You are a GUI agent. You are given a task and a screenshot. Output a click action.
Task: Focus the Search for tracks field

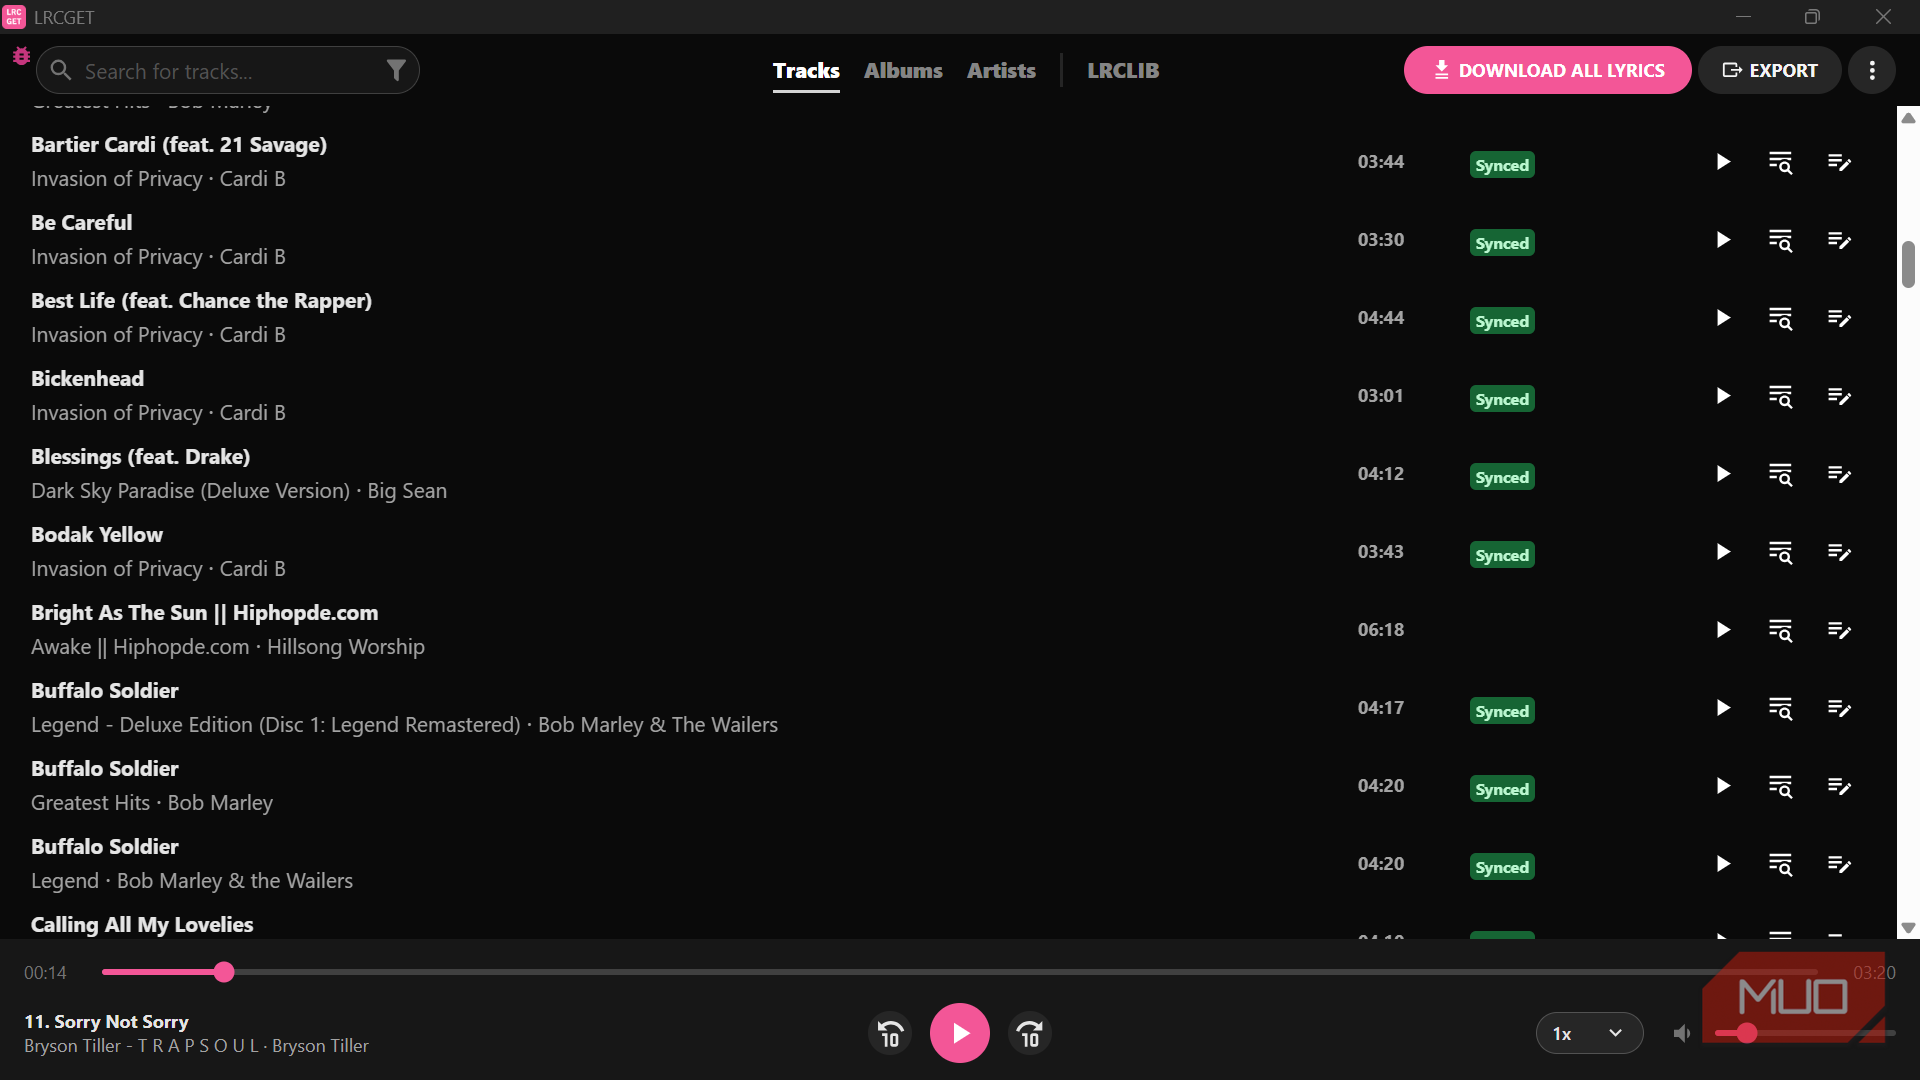pos(228,70)
